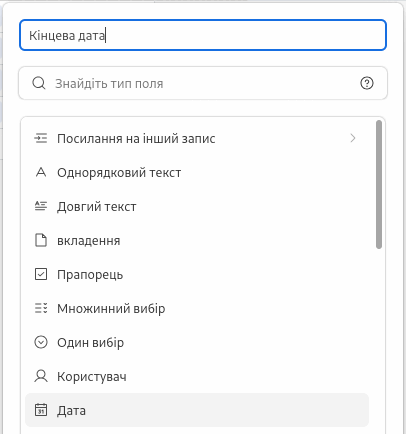Open the help question mark icon
Screen dimensions: 406x434
tap(367, 83)
